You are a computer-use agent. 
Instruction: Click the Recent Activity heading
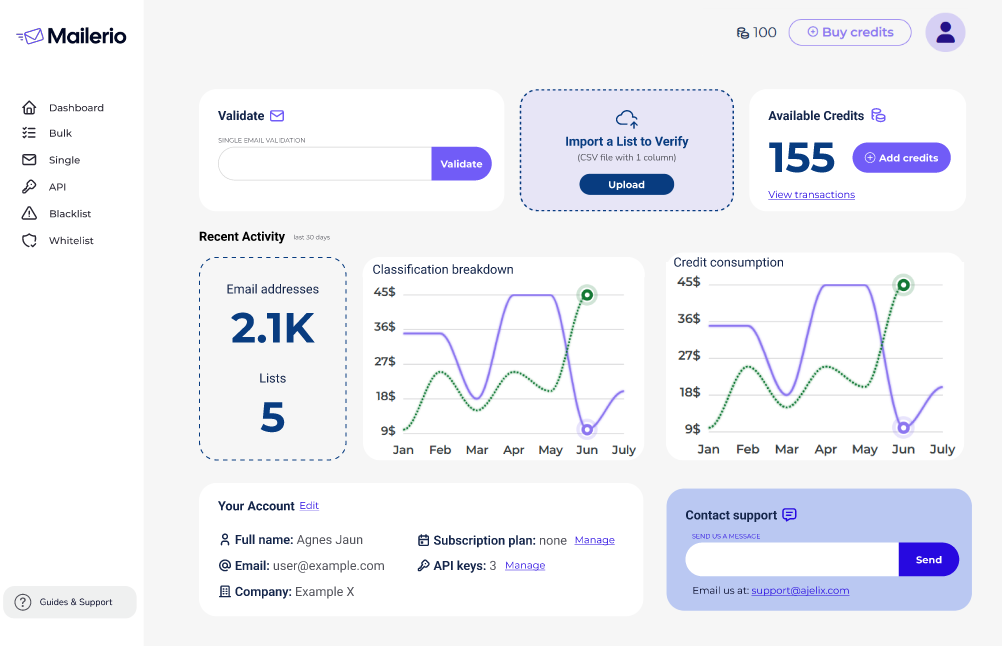242,236
